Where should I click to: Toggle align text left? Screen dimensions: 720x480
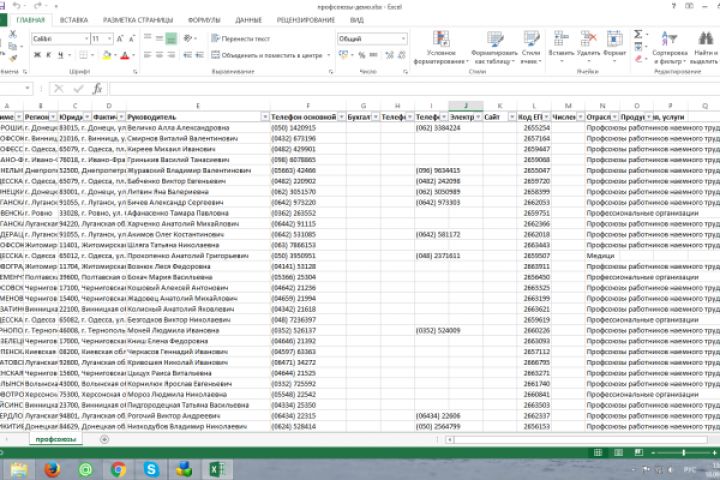[147, 55]
